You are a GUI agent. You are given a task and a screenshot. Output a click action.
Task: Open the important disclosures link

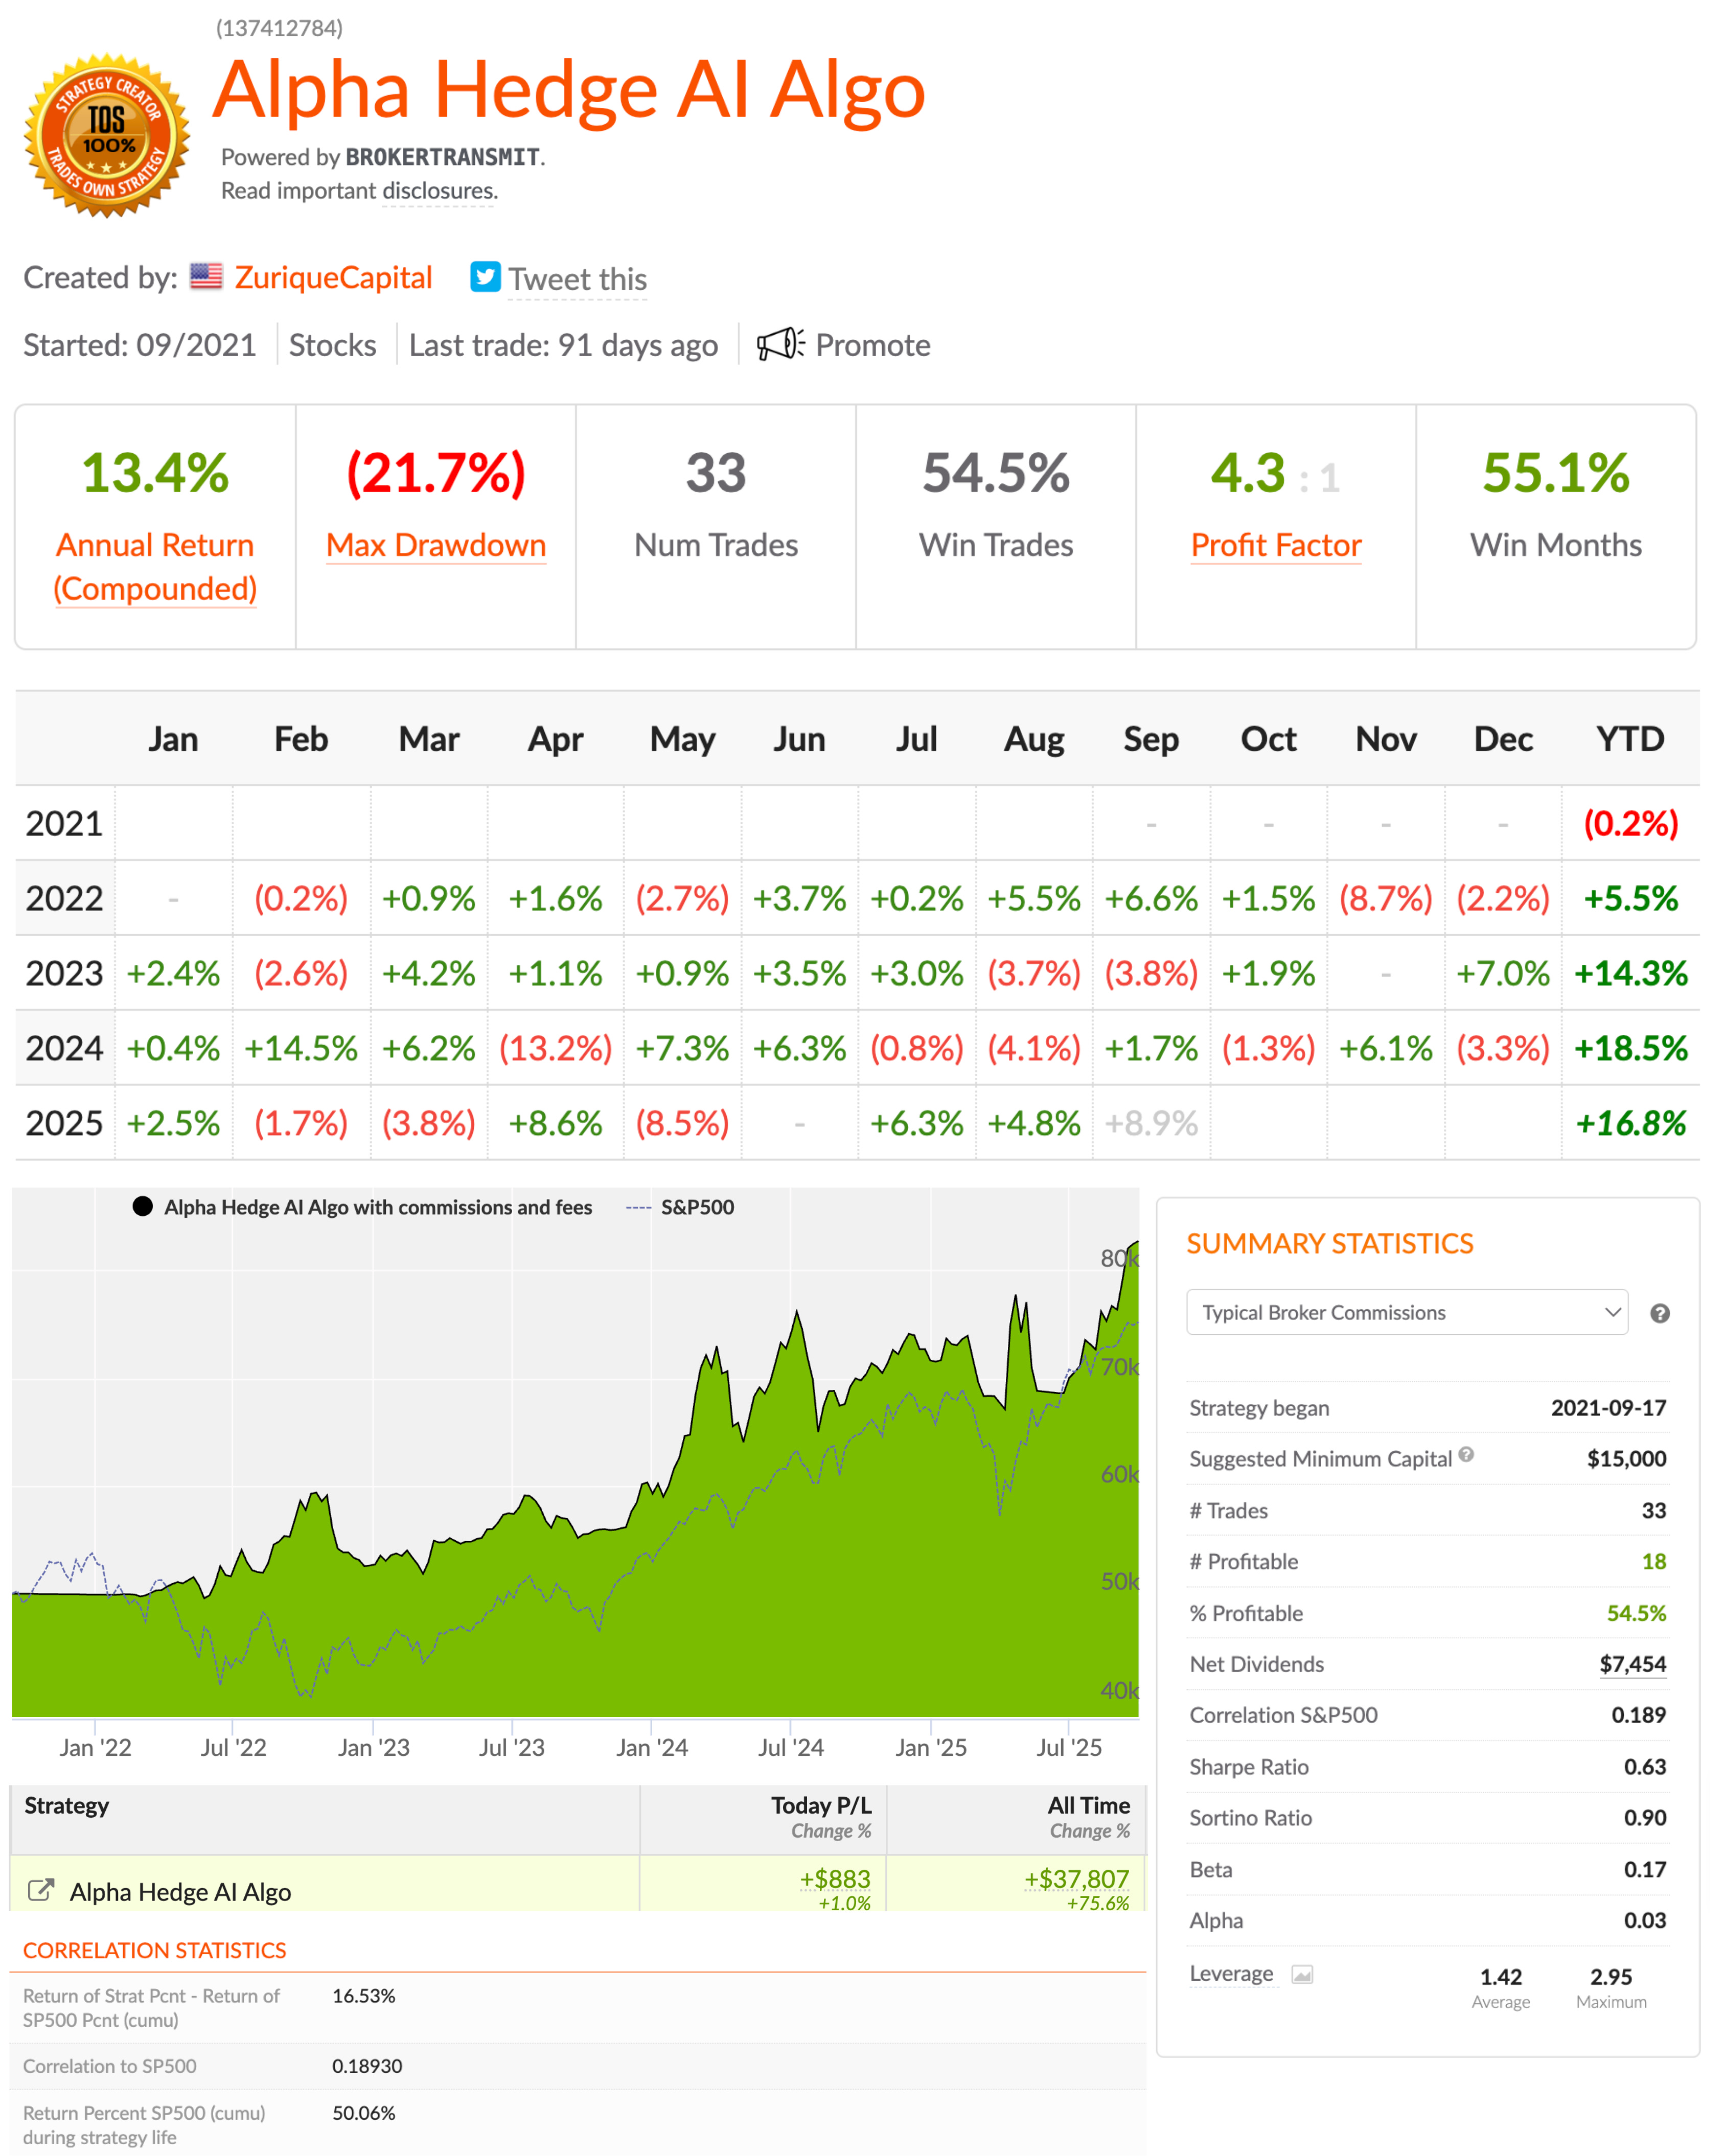(x=438, y=190)
